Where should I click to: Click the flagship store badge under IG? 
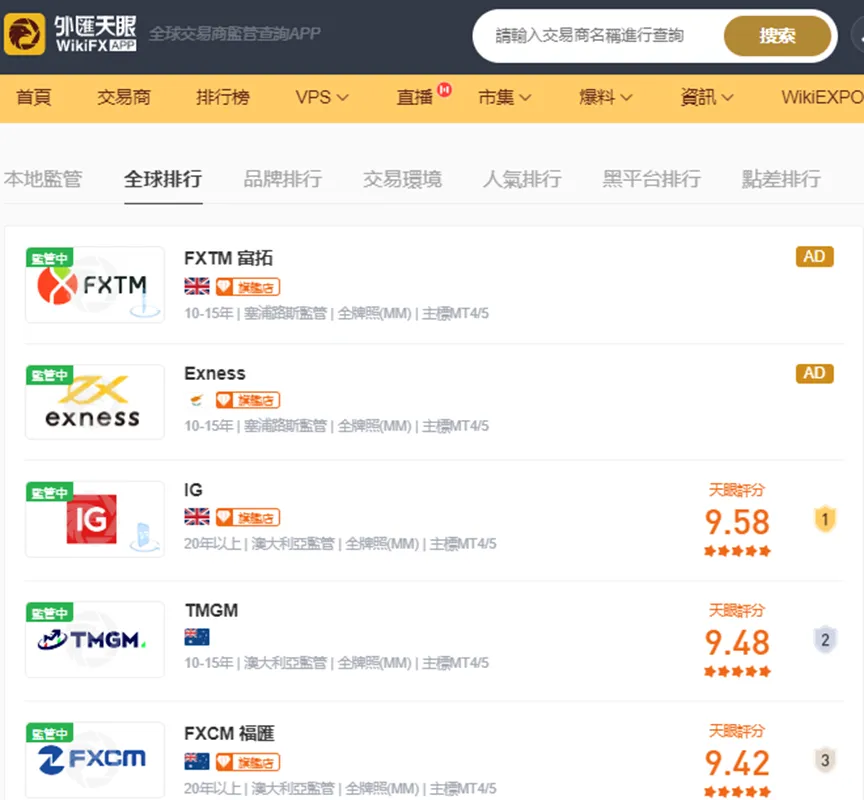coord(248,517)
